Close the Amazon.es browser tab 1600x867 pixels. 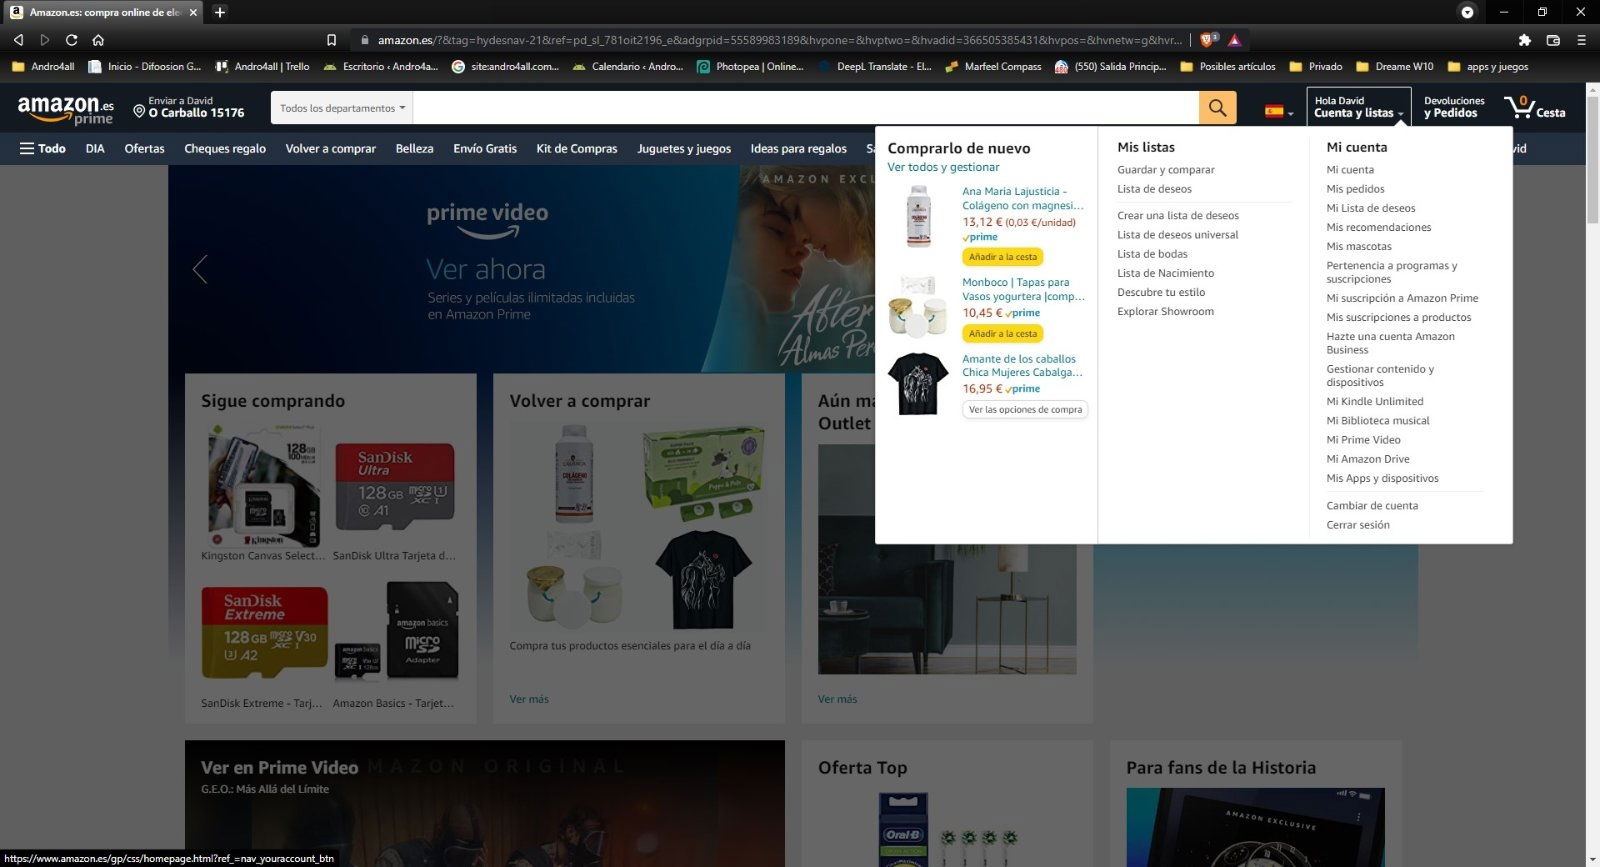pos(193,12)
